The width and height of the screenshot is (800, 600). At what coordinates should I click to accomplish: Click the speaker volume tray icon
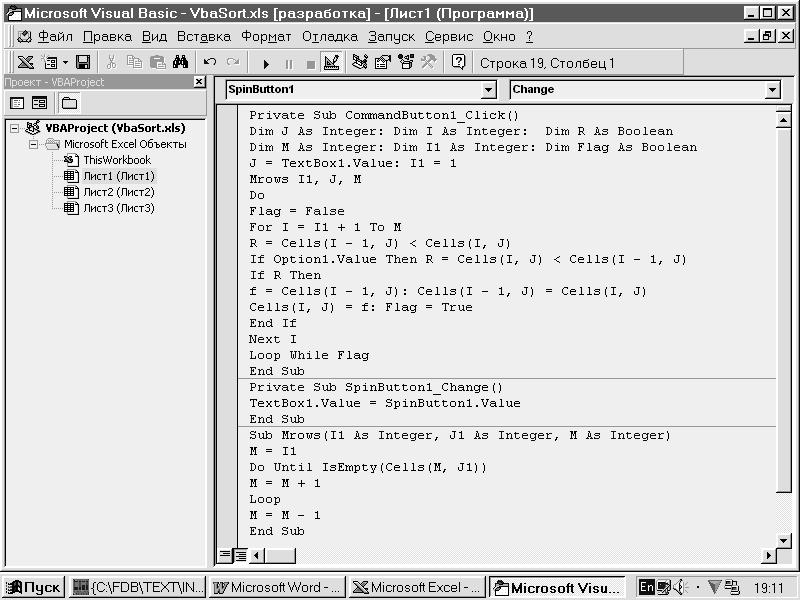(x=680, y=587)
